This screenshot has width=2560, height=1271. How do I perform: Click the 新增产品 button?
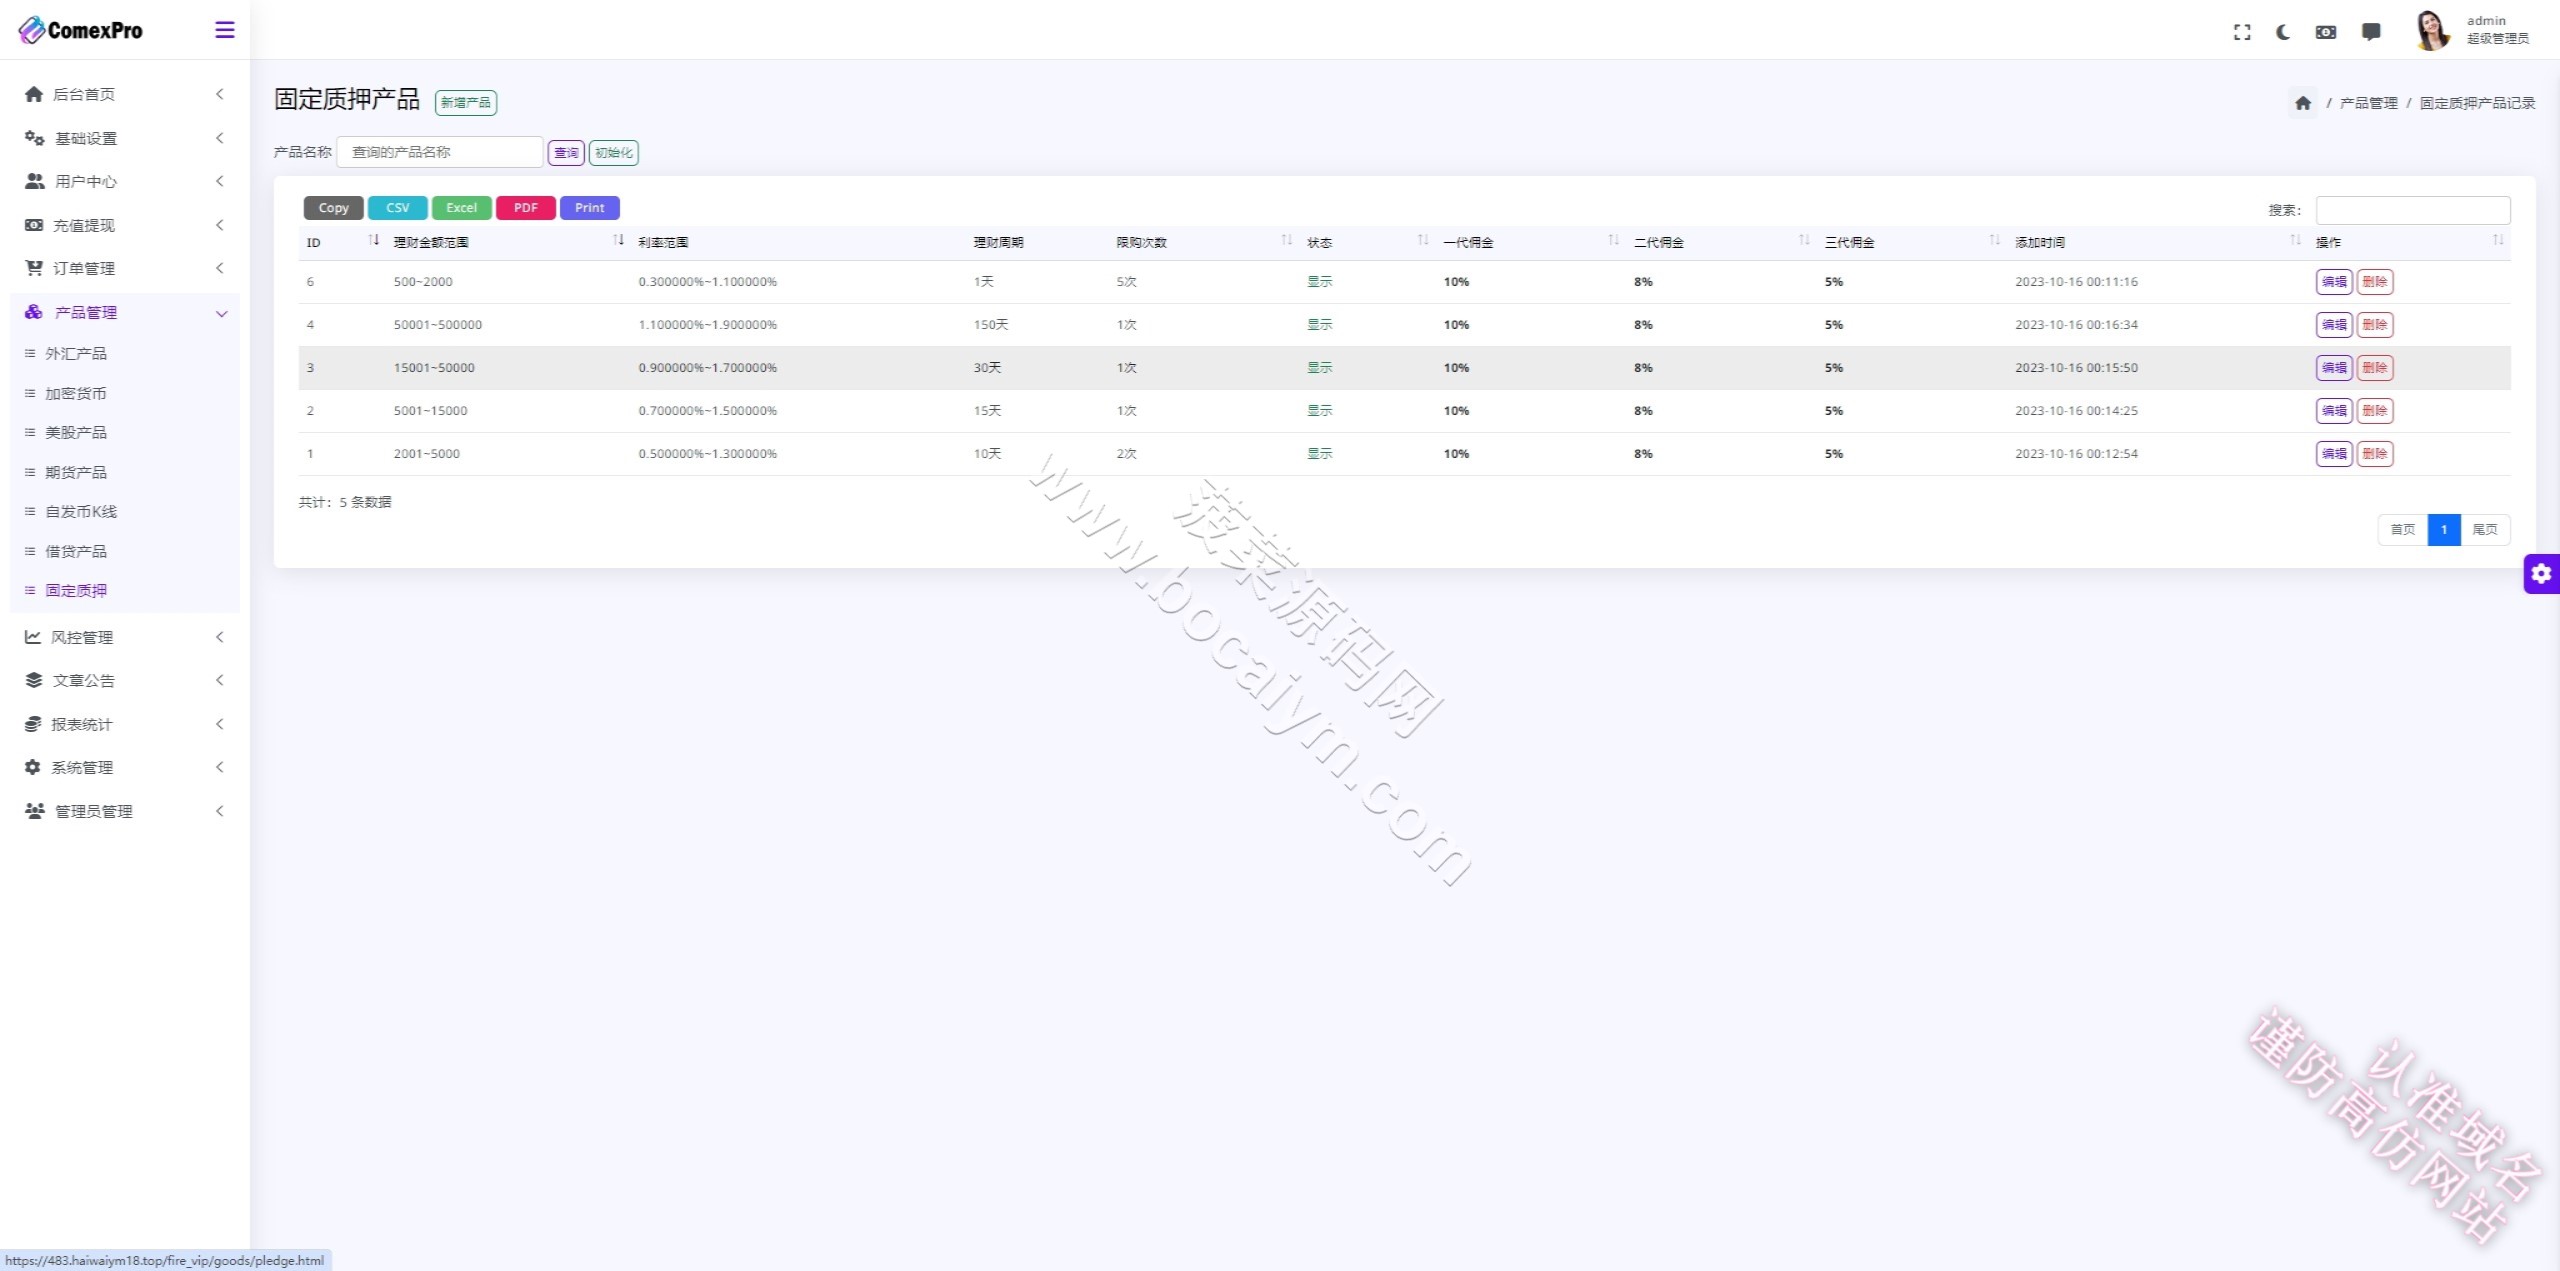pos(466,102)
